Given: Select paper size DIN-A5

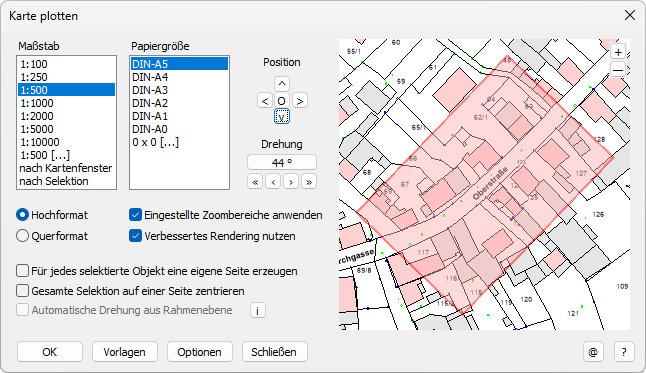Looking at the screenshot, I should coord(179,64).
